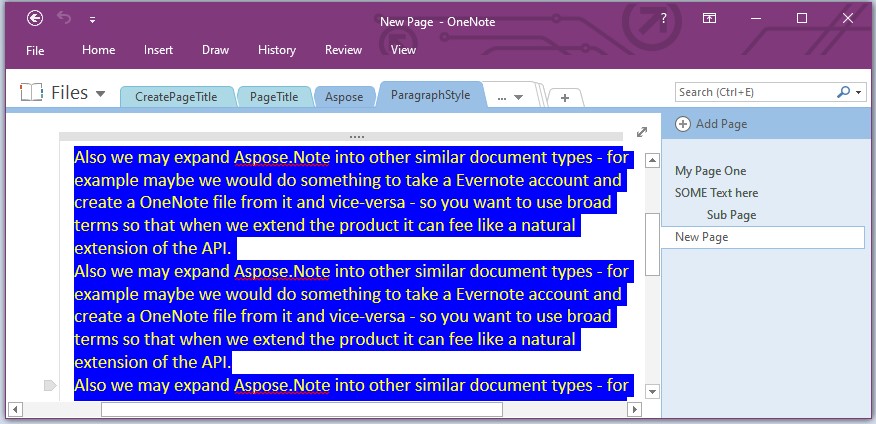This screenshot has width=876, height=424.
Task: Click the search magnifier icon
Action: pyautogui.click(x=843, y=92)
